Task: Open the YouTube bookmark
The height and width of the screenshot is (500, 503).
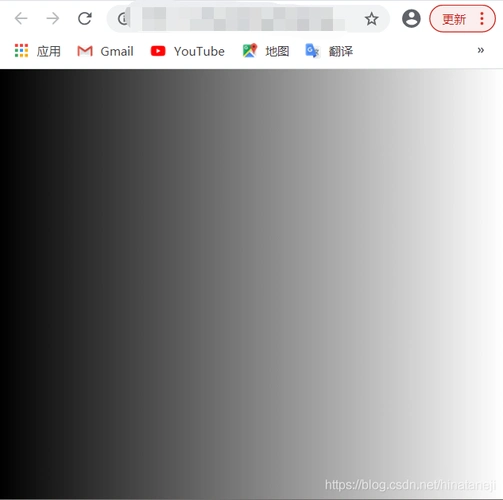Action: (188, 51)
